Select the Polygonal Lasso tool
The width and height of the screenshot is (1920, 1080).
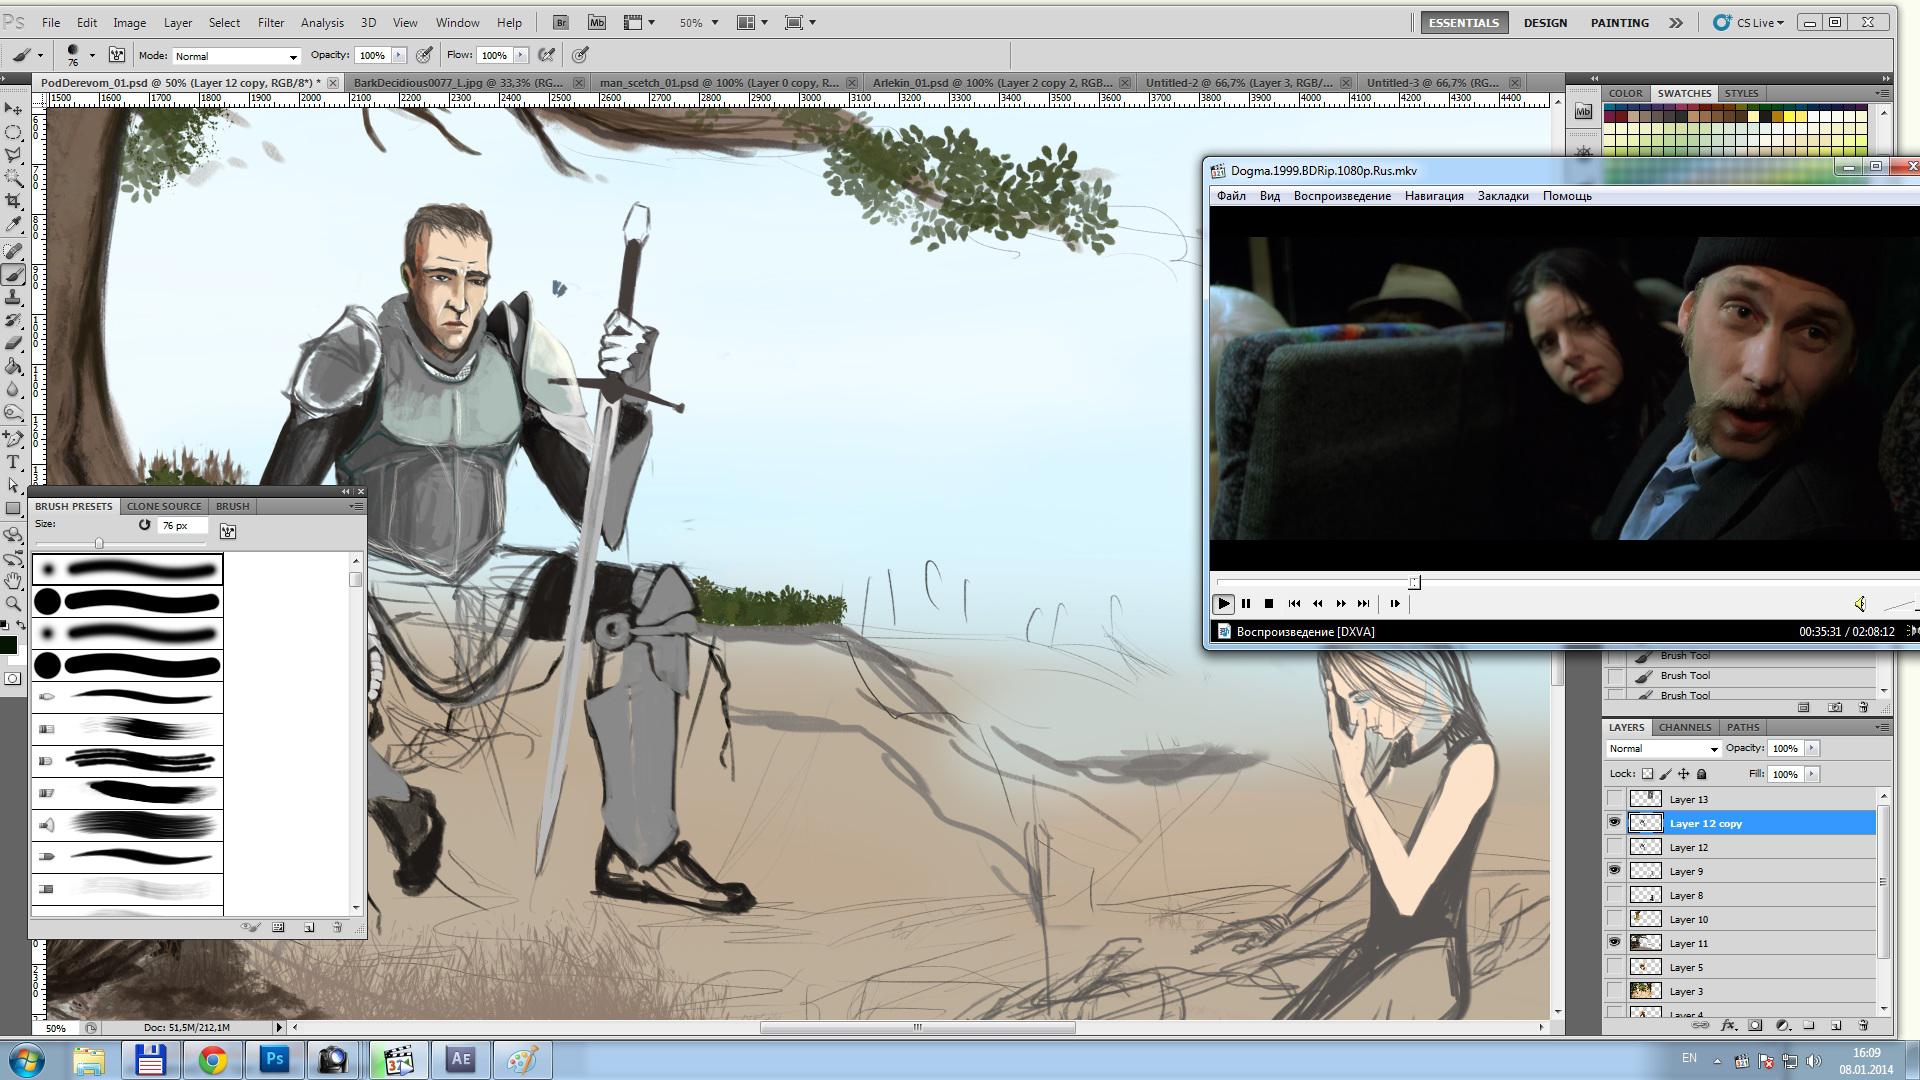coord(13,155)
